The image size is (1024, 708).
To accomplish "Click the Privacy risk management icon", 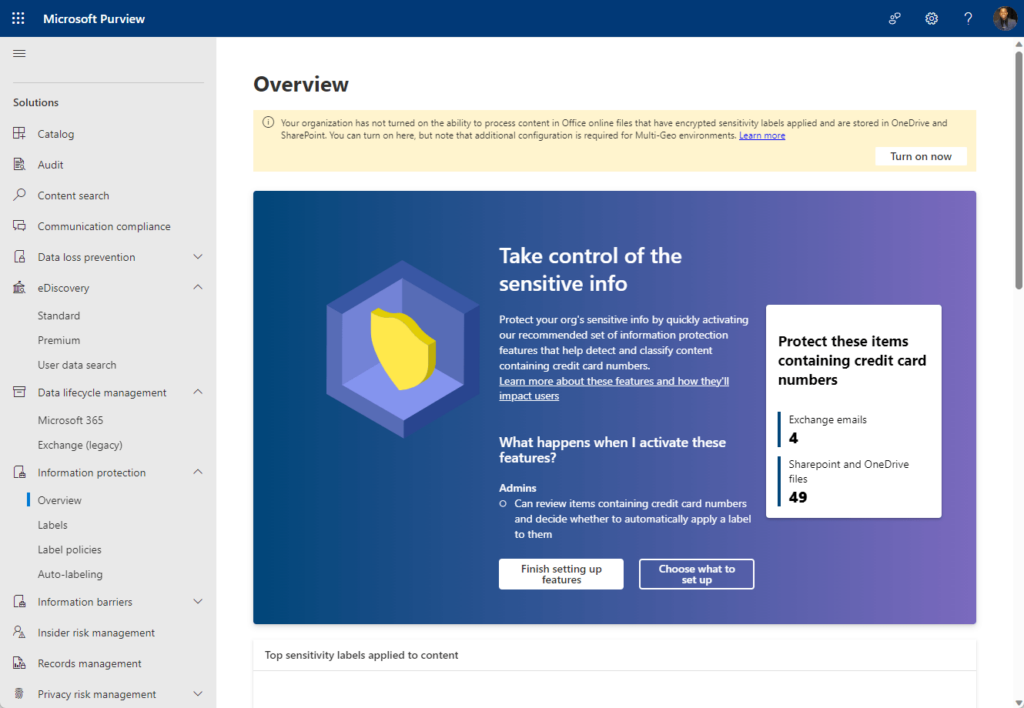I will 20,694.
